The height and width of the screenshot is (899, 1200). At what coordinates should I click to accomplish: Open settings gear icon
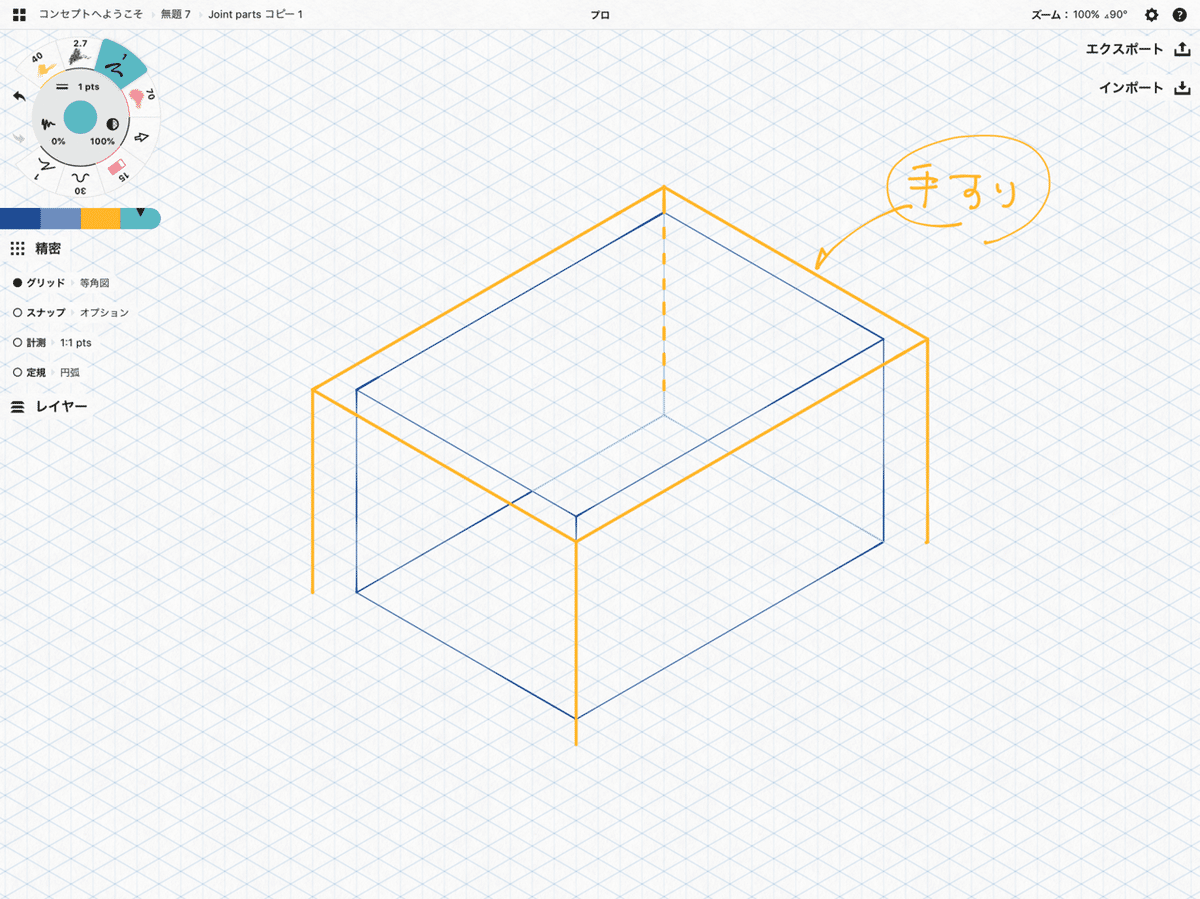click(x=1151, y=15)
